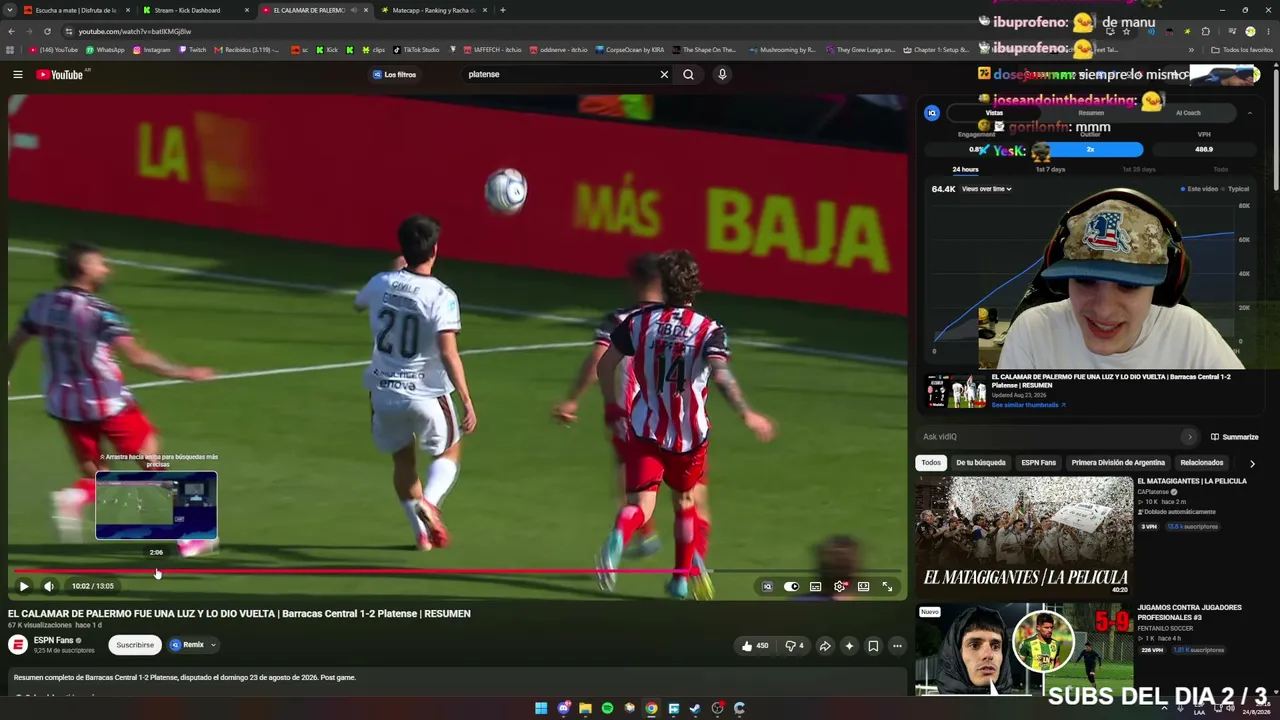
Task: Go back in browser history
Action: [11, 31]
